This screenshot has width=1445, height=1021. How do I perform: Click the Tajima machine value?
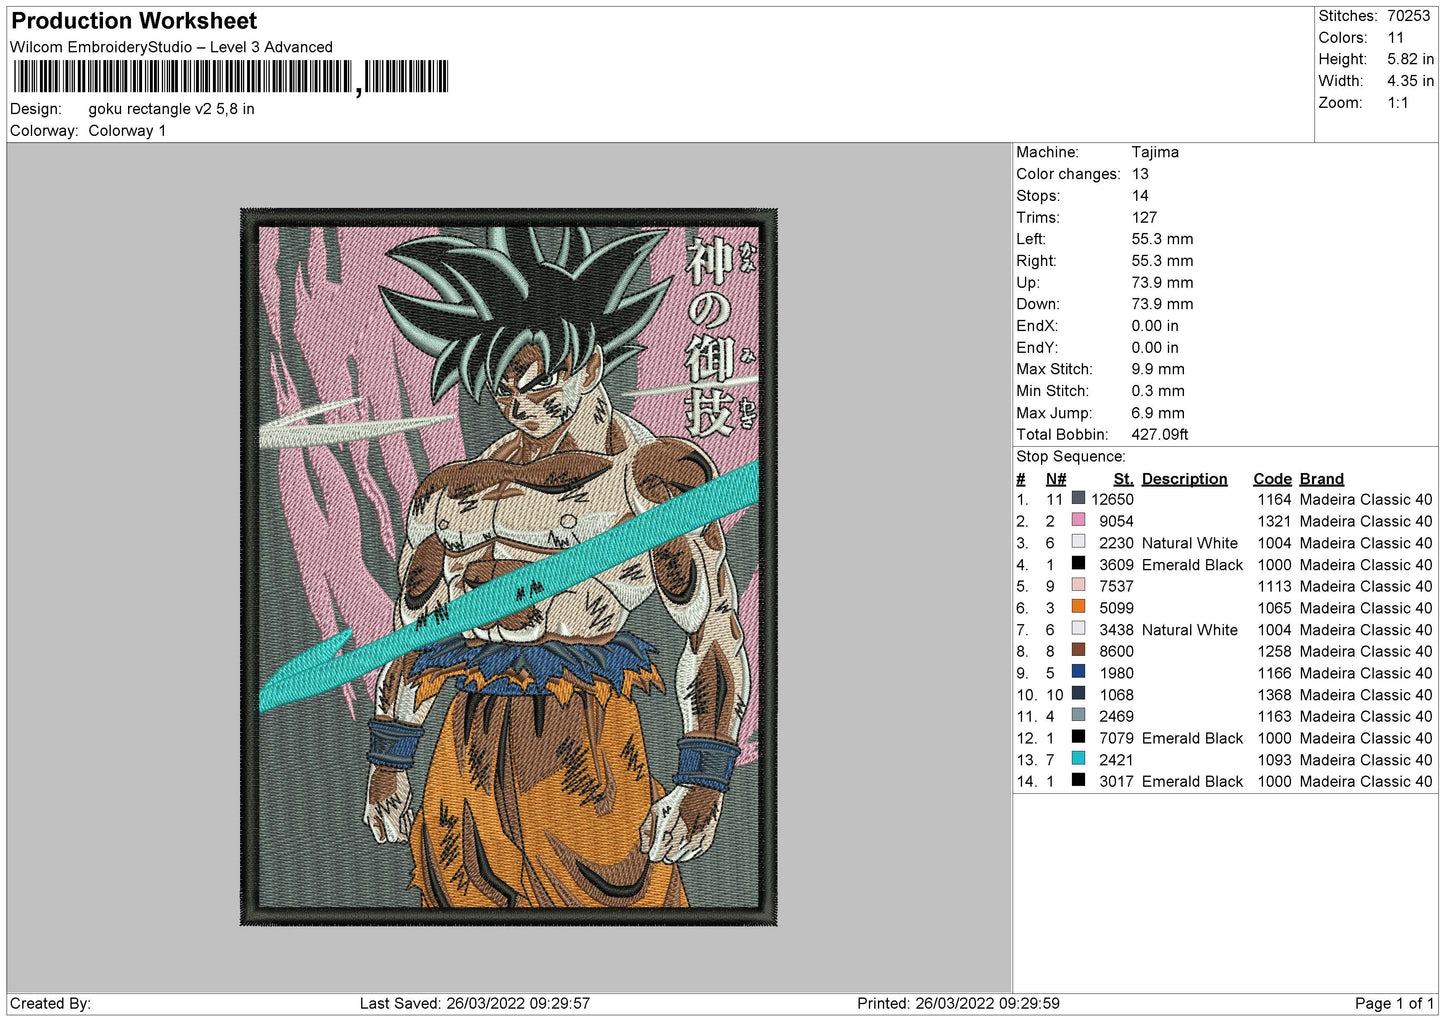tap(1155, 152)
